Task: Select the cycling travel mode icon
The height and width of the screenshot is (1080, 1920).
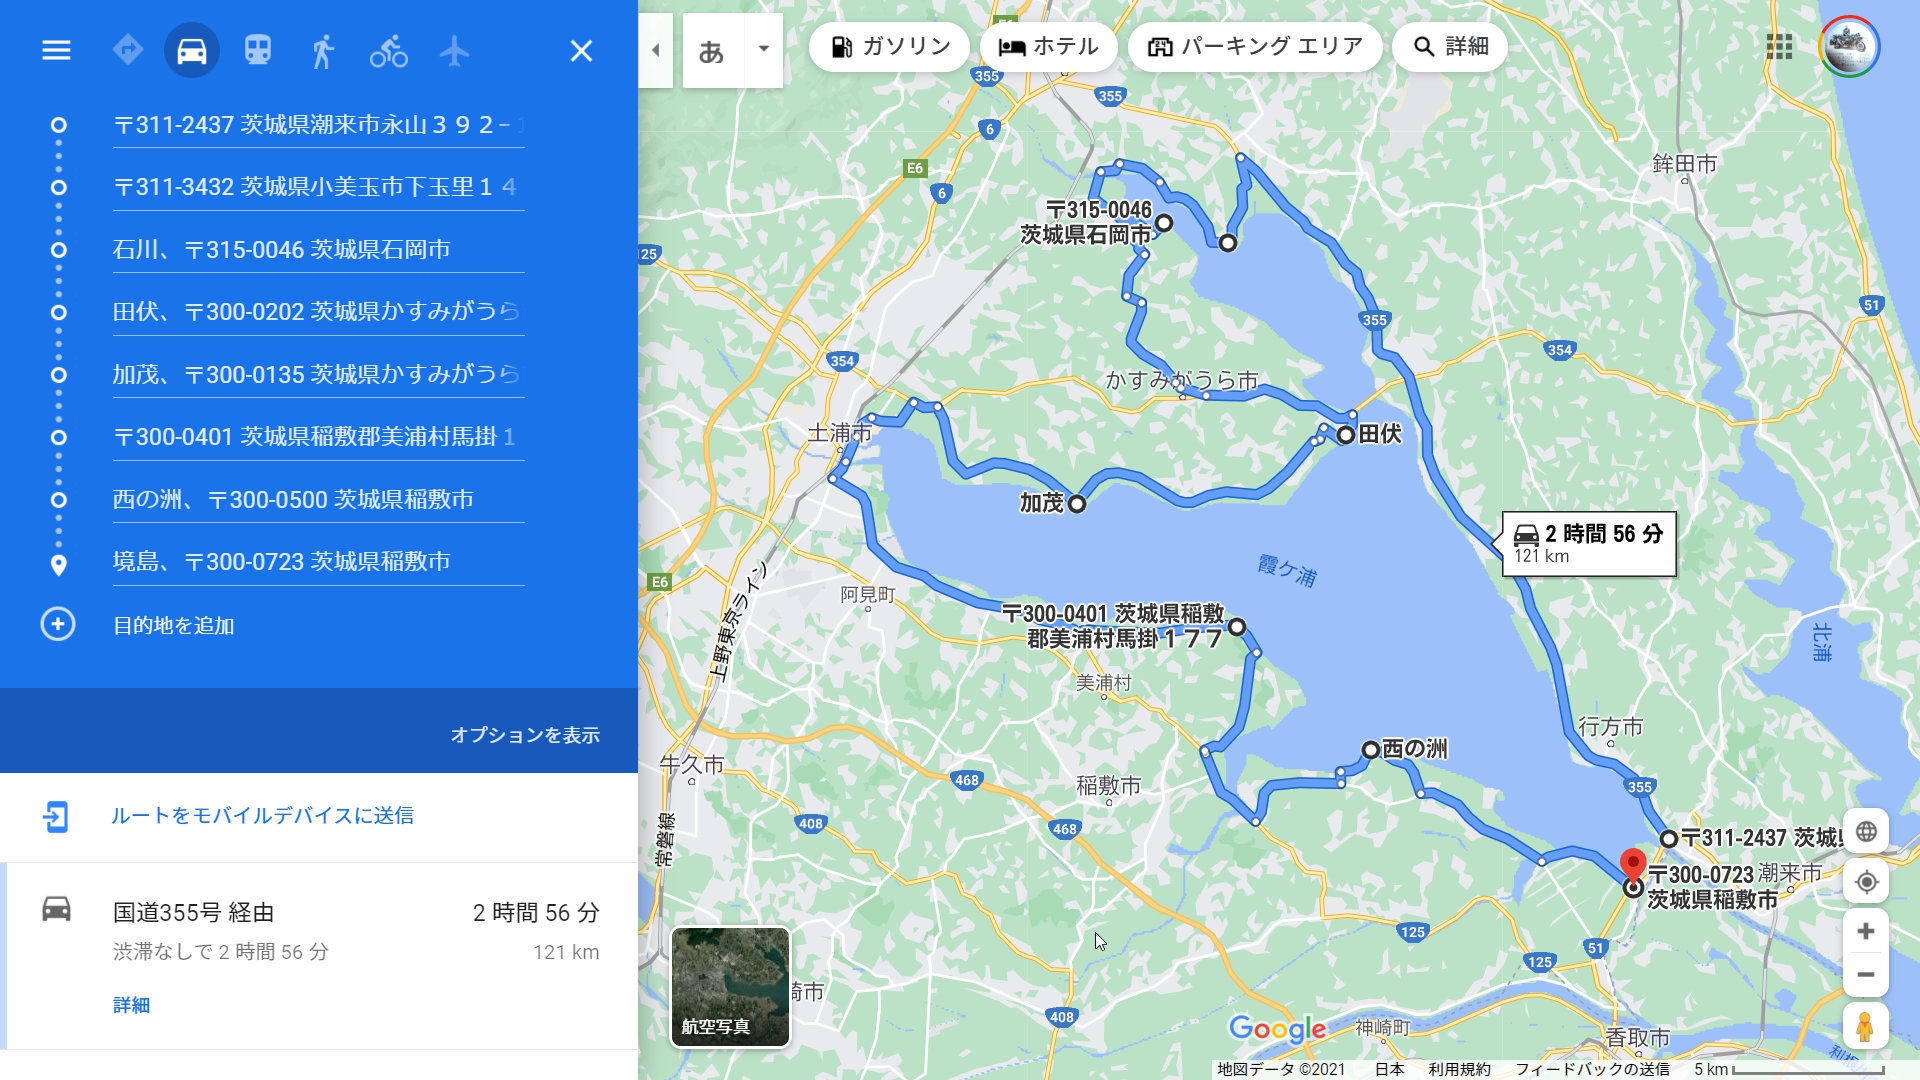Action: [388, 50]
